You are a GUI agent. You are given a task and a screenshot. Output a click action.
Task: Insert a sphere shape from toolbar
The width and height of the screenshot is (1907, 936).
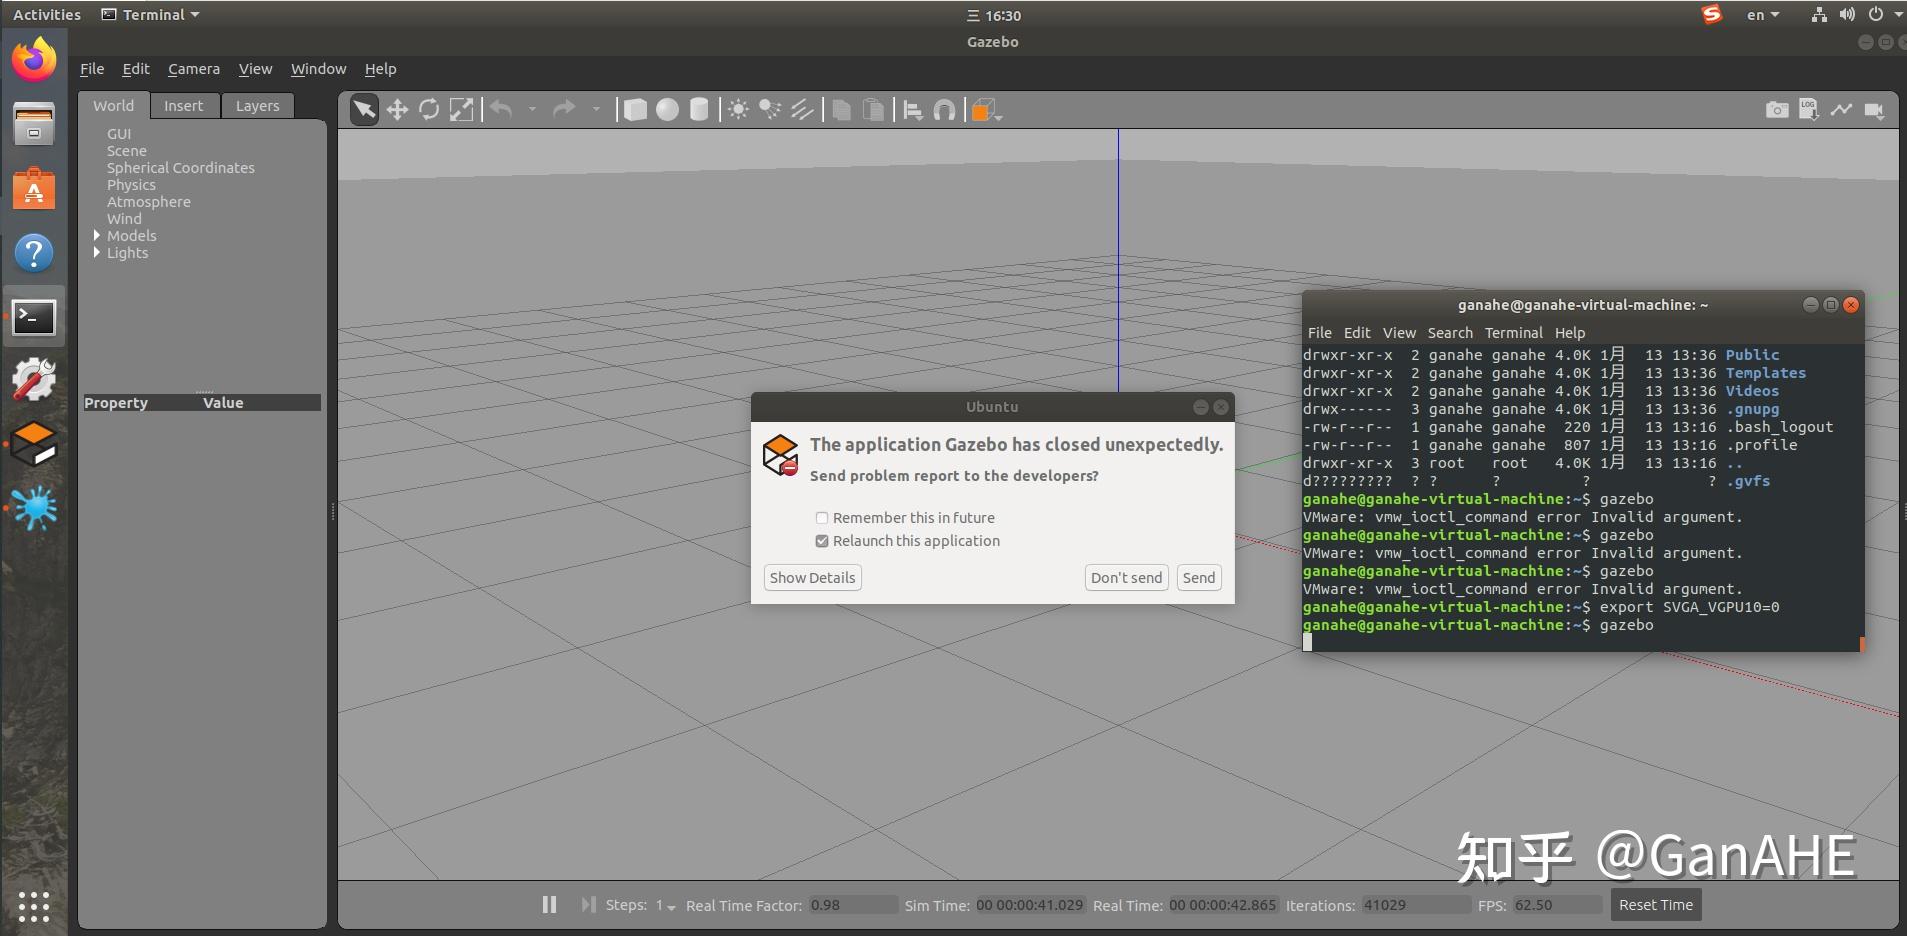pos(667,110)
